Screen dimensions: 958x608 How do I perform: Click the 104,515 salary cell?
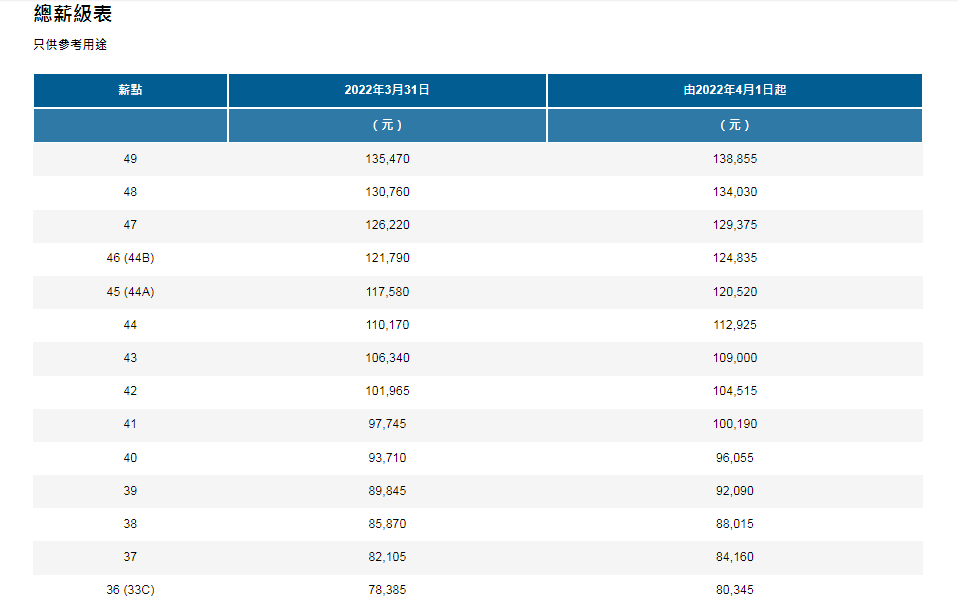[x=735, y=391]
